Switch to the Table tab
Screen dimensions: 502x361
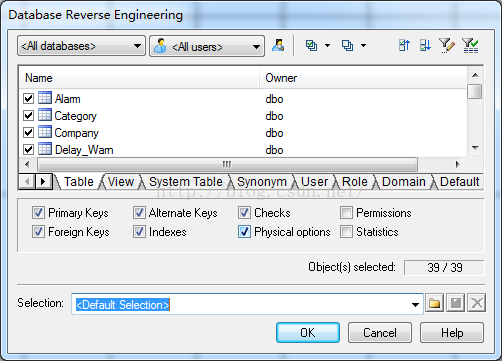coord(79,182)
